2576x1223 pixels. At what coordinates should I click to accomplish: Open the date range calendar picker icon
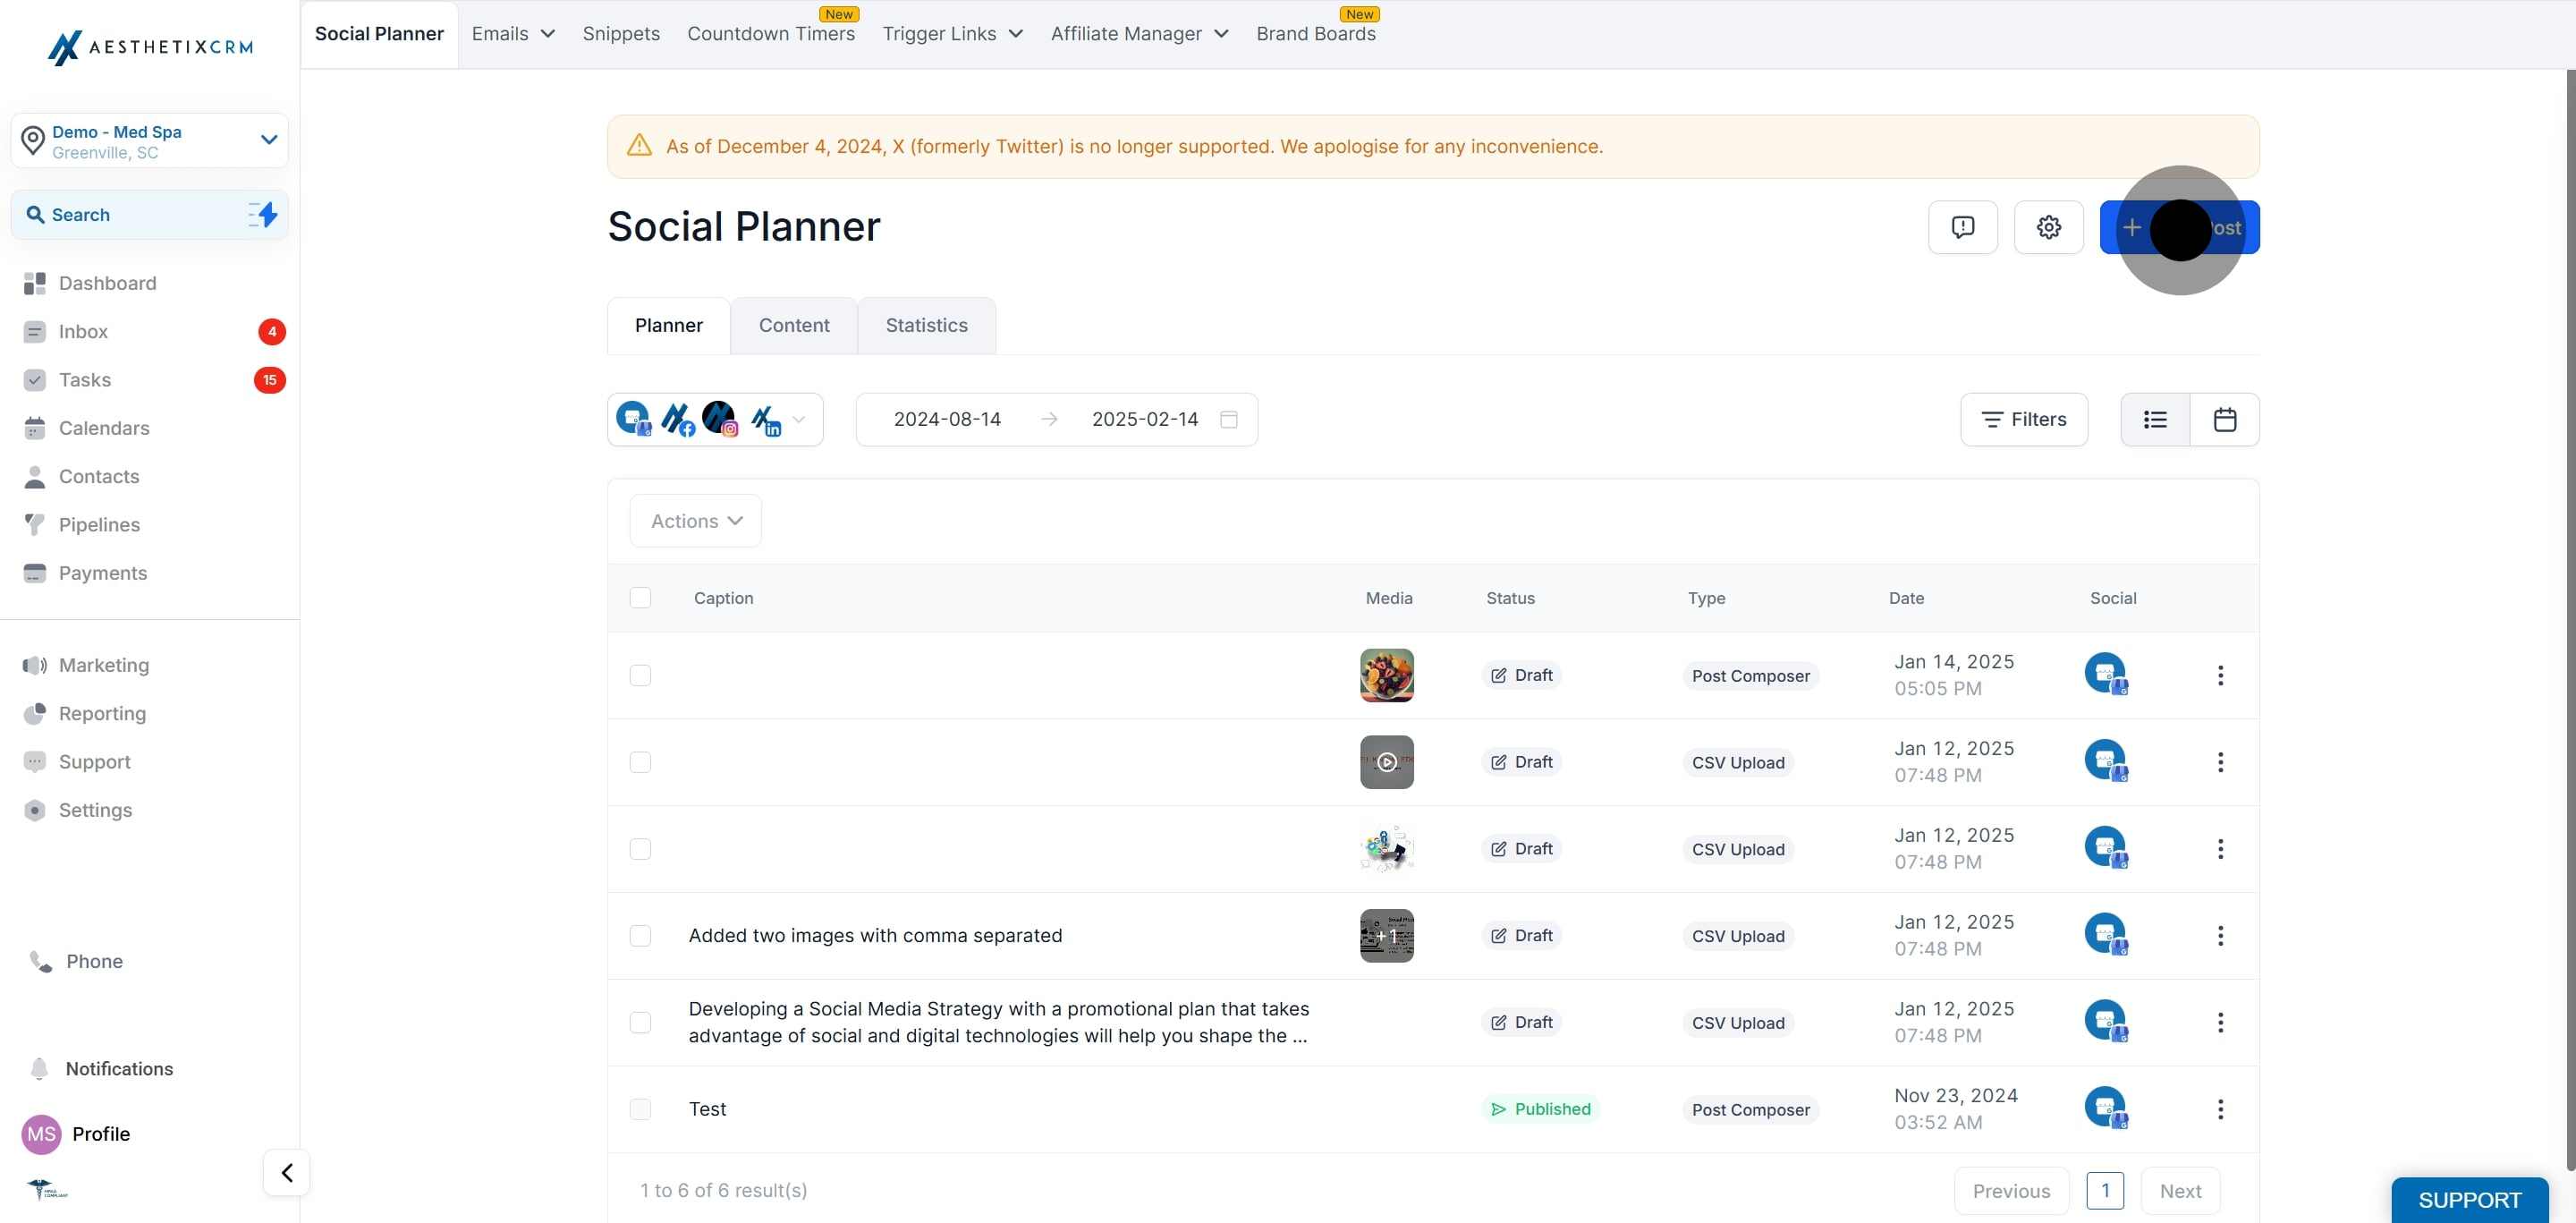(1229, 419)
